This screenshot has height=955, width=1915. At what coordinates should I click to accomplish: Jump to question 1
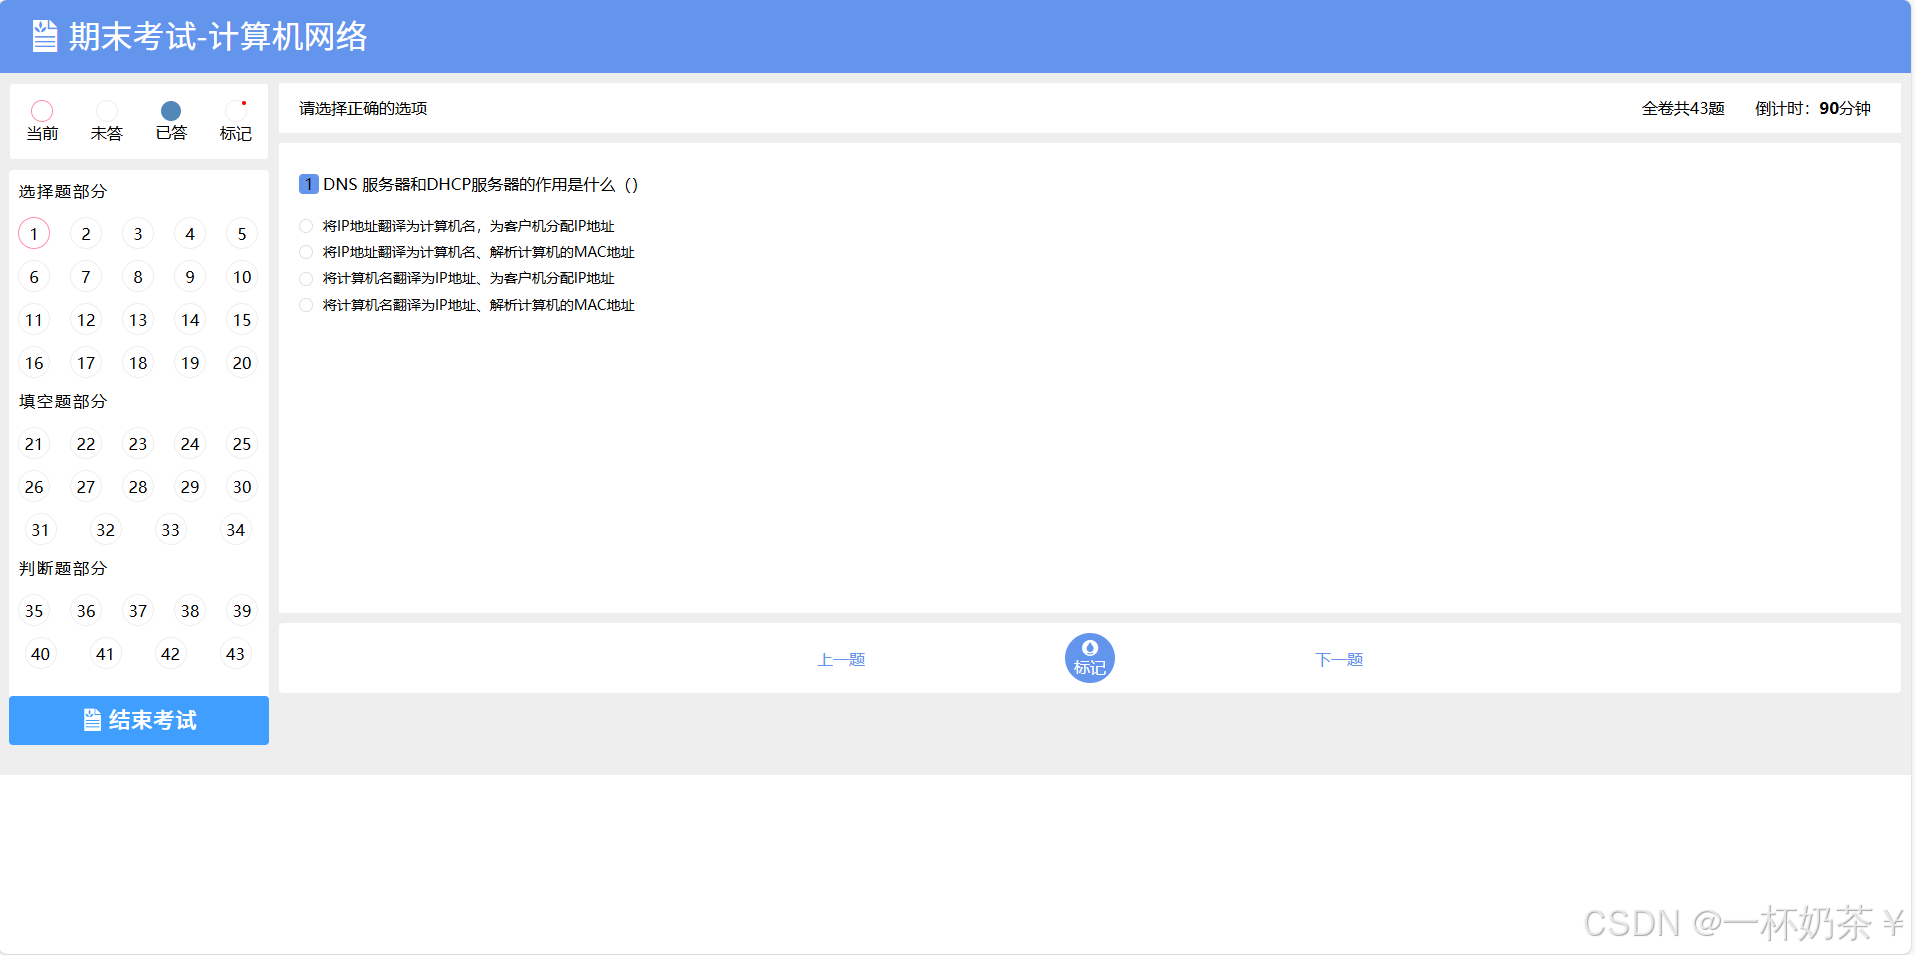coord(34,234)
